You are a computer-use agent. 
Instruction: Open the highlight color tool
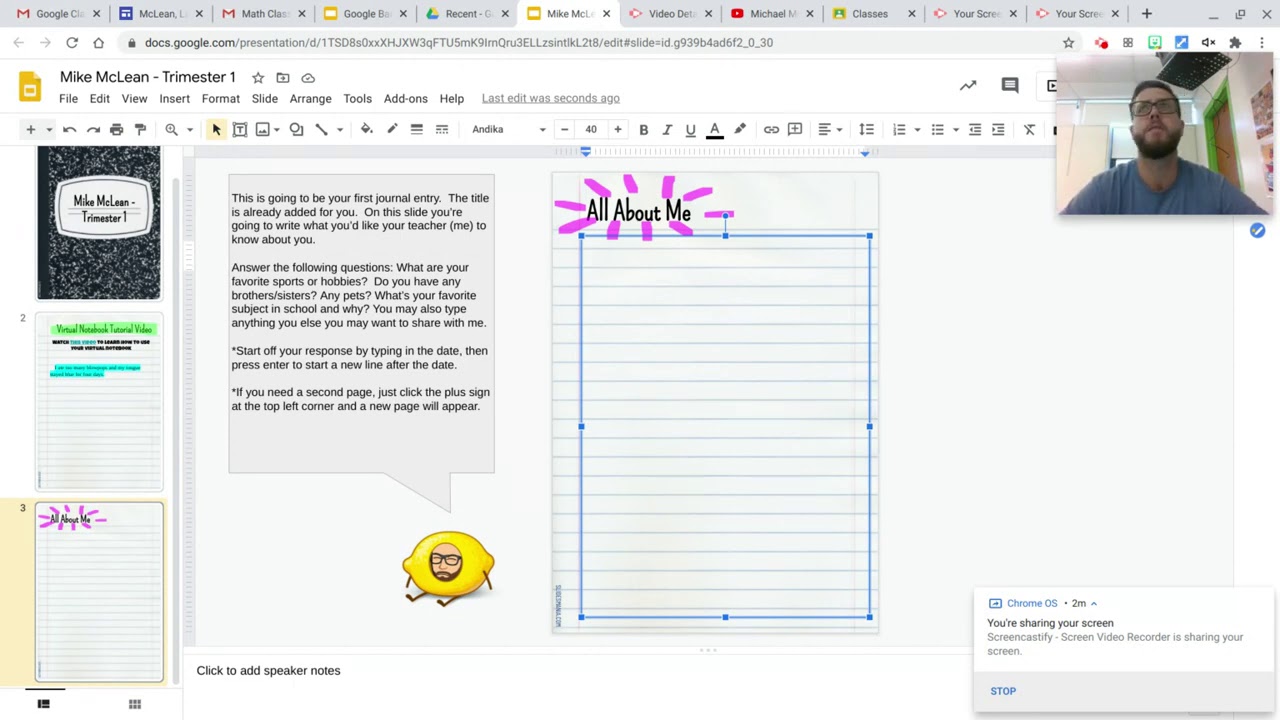click(740, 129)
